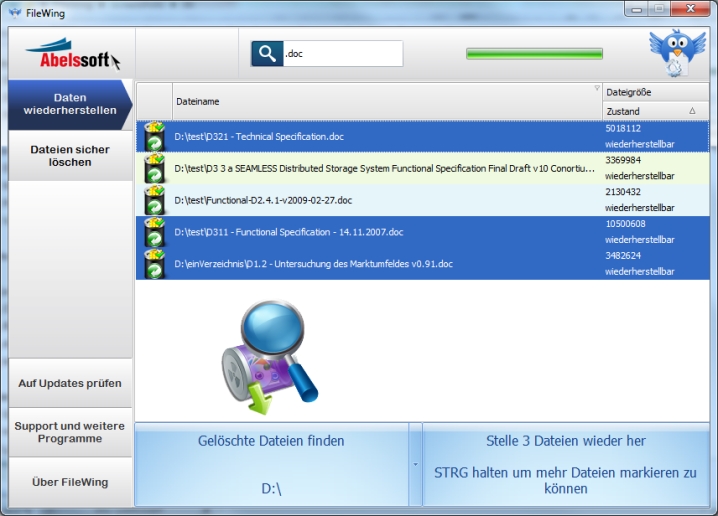Click Stelle 3 Dateien wieder her

(566, 464)
